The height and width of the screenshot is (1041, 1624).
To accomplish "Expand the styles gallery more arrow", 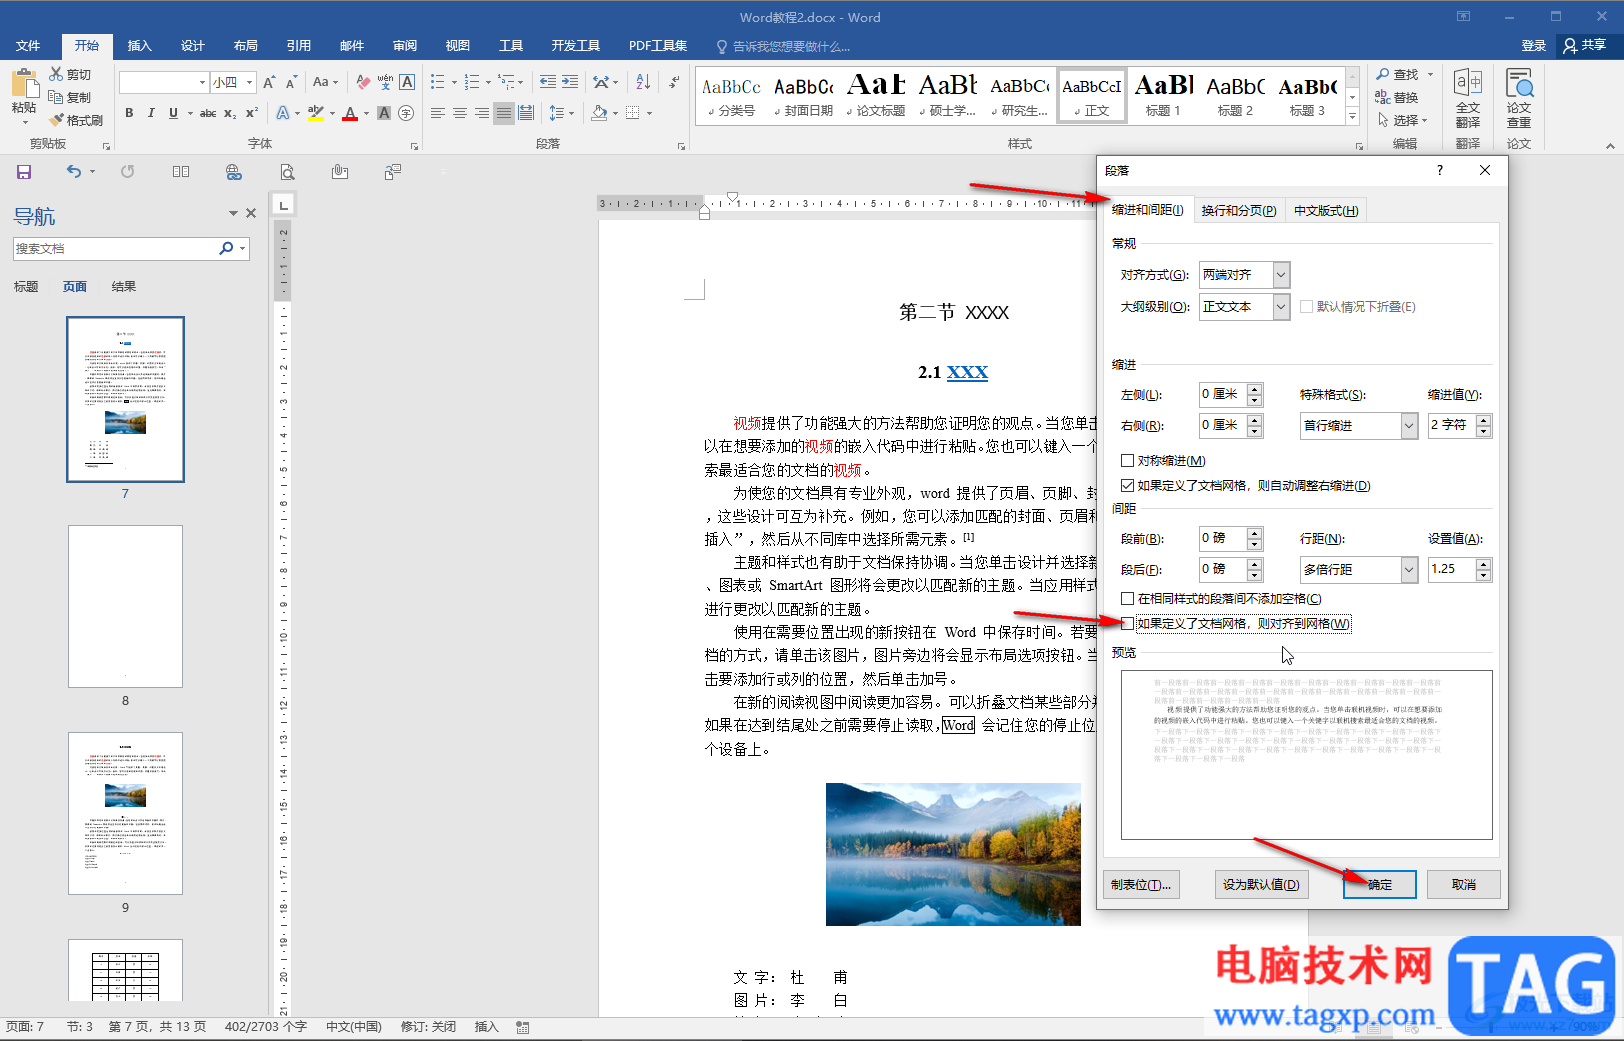I will point(1352,117).
